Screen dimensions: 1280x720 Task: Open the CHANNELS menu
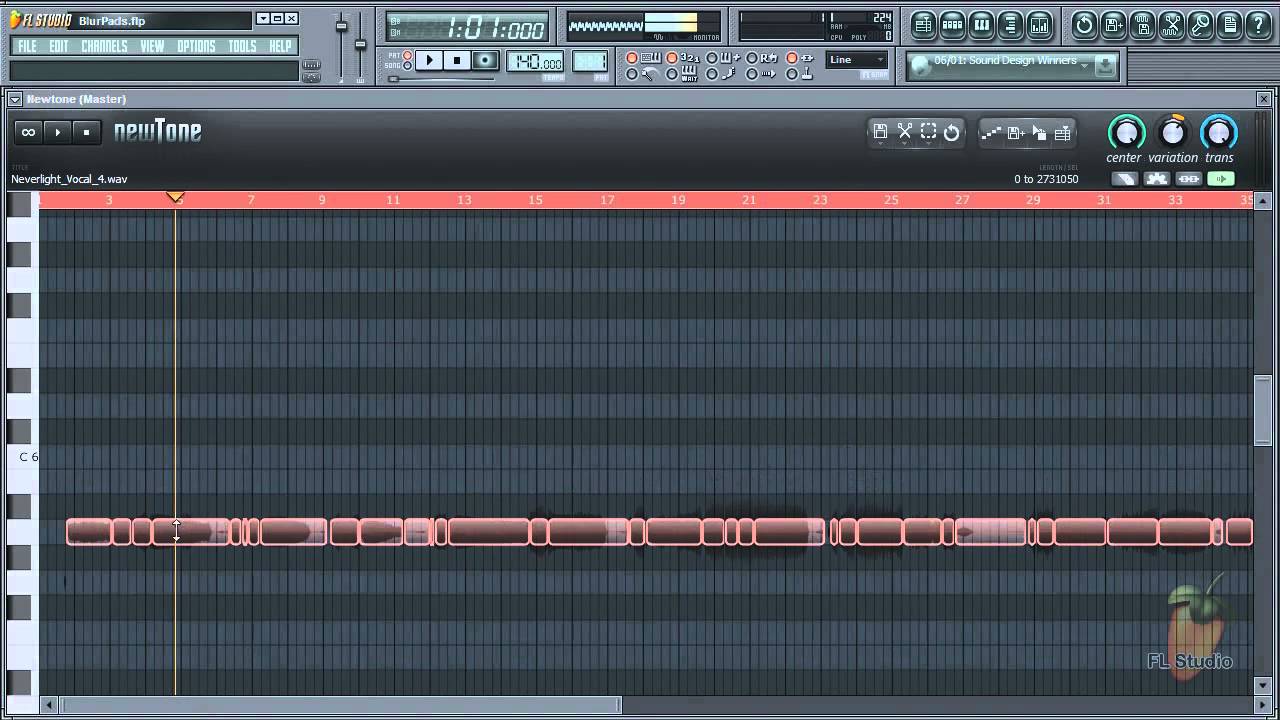104,46
